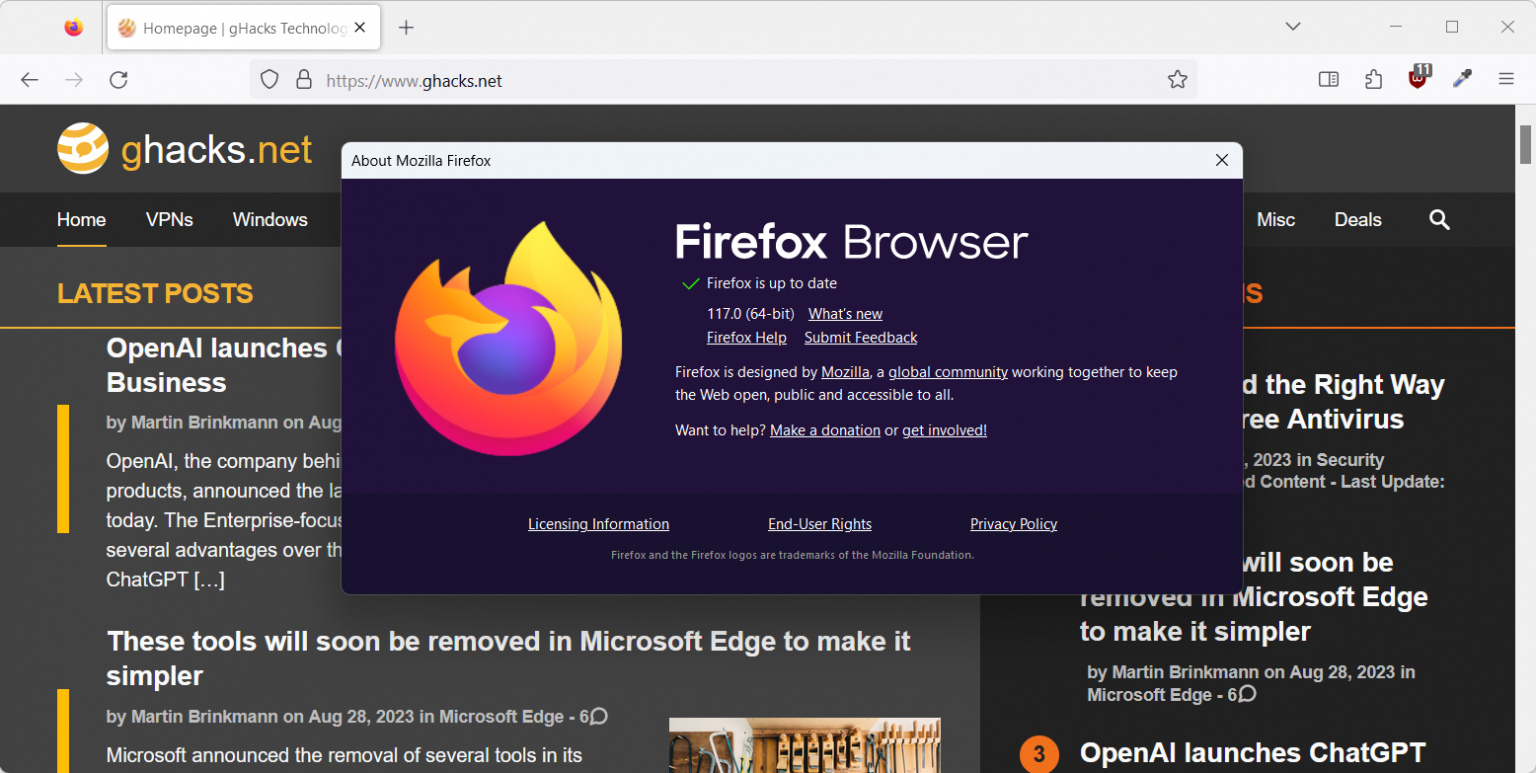Open the list all tabs dropdown
1536x773 pixels.
(x=1292, y=27)
